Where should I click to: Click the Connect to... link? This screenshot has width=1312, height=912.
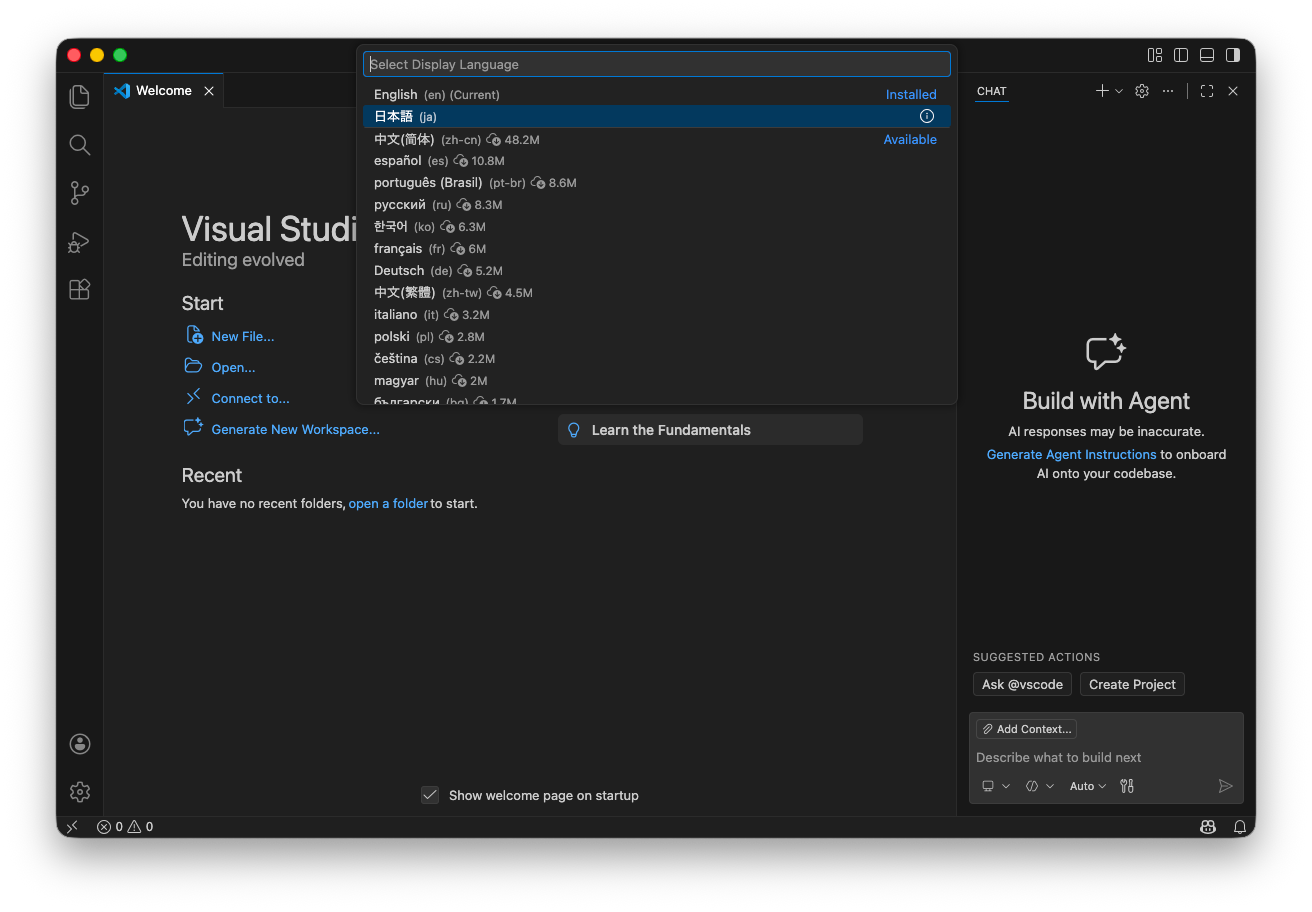[250, 399]
